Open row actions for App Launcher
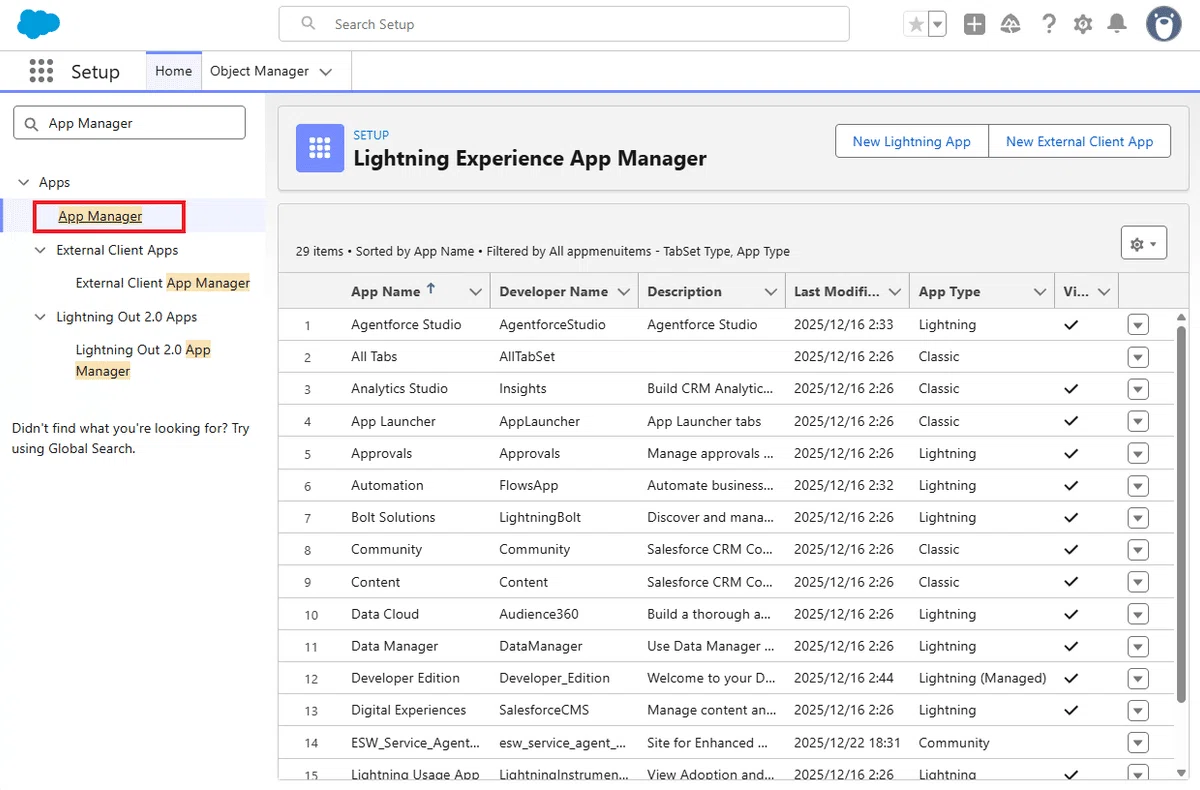The width and height of the screenshot is (1200, 790). (1138, 421)
